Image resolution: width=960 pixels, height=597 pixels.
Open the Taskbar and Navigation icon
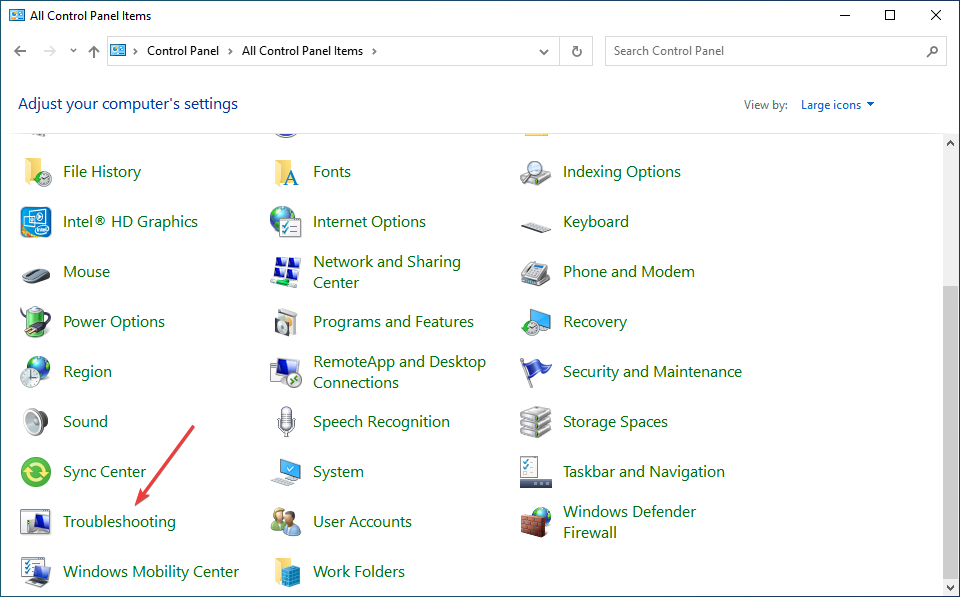(x=536, y=472)
